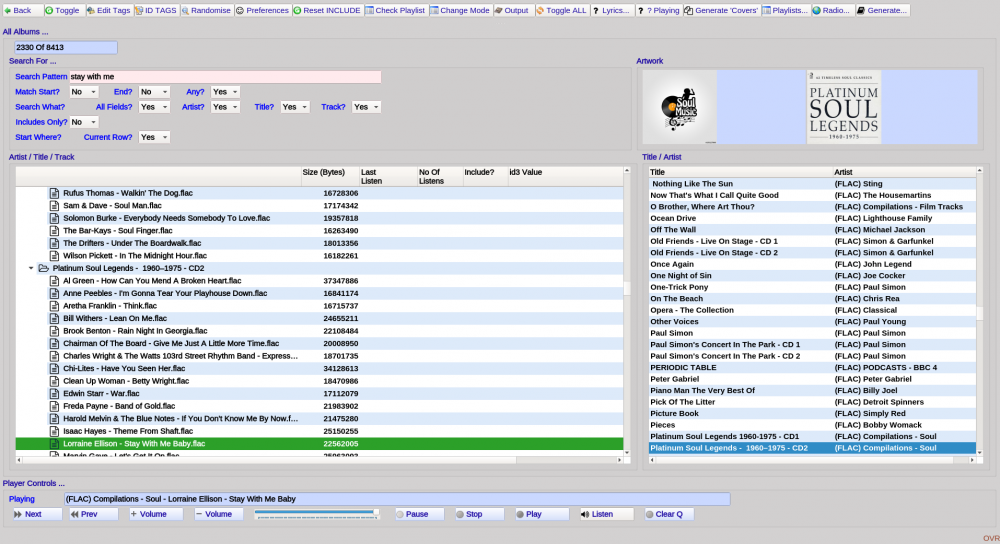Click the Soul Music artwork thumbnail
This screenshot has height=544, width=1000.
(679, 107)
